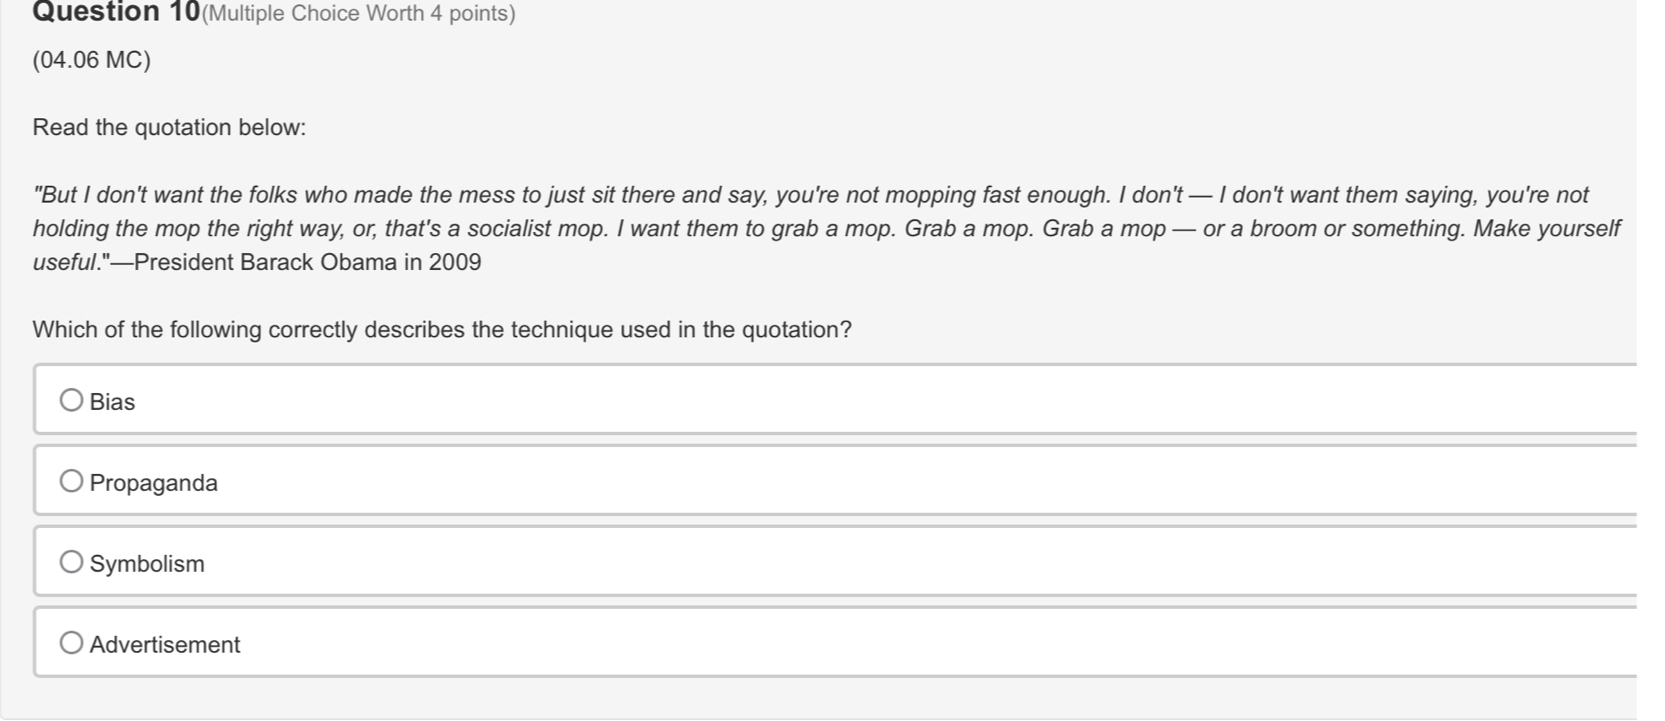Screen dimensions: 1665x721
Task: Click the word "useful" ending the quotation
Action: click(x=65, y=262)
